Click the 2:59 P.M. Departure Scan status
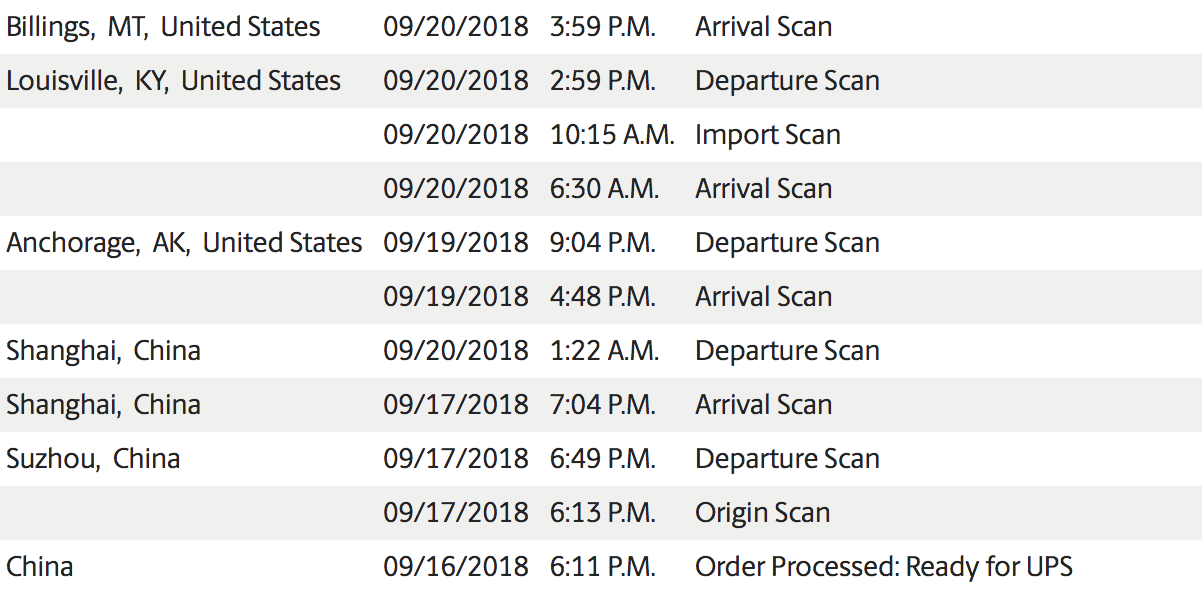 pos(788,81)
